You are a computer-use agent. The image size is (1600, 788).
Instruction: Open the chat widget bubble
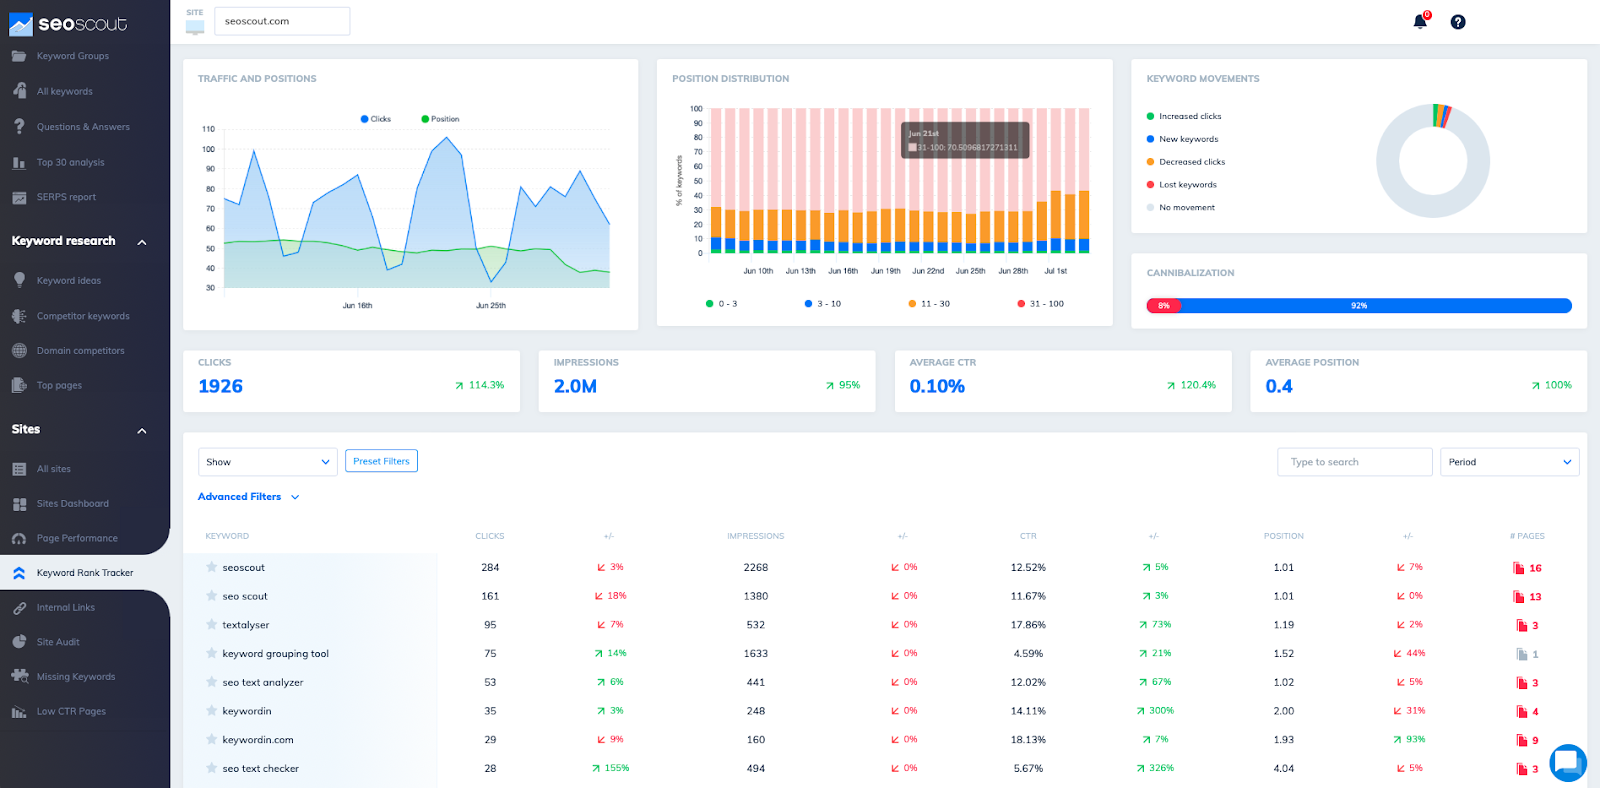1568,763
